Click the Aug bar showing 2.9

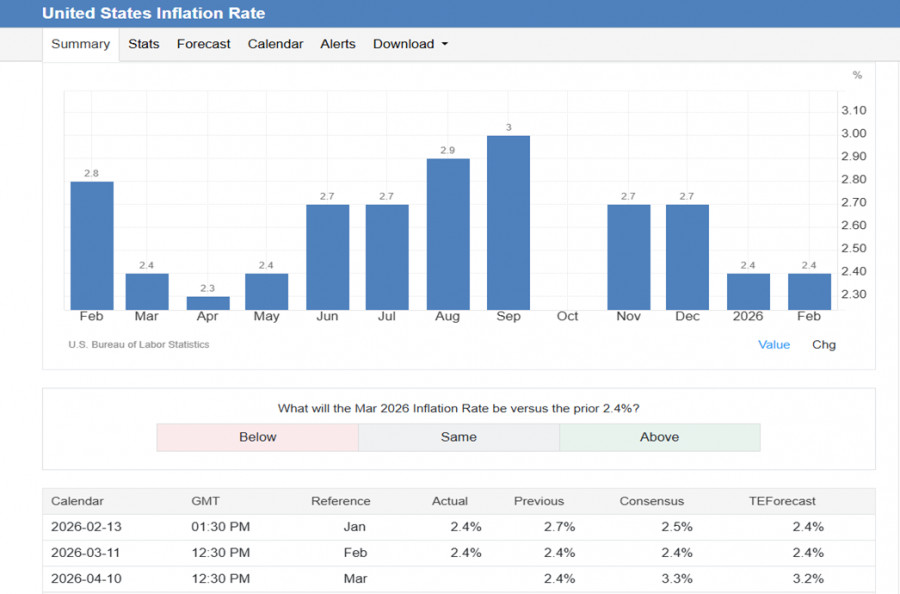pyautogui.click(x=447, y=234)
